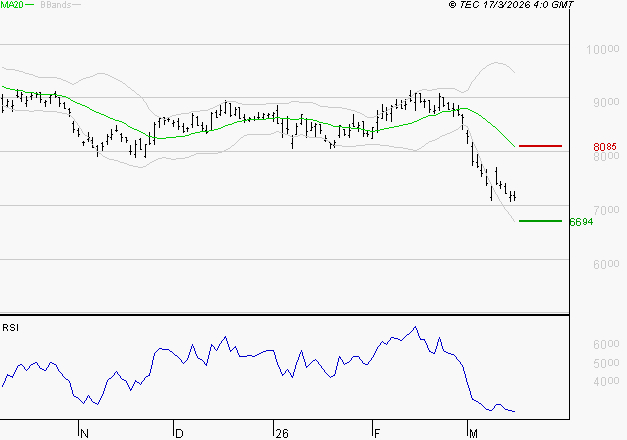Image resolution: width=627 pixels, height=440 pixels.
Task: Click the red 8085 resistance value
Action: click(605, 147)
